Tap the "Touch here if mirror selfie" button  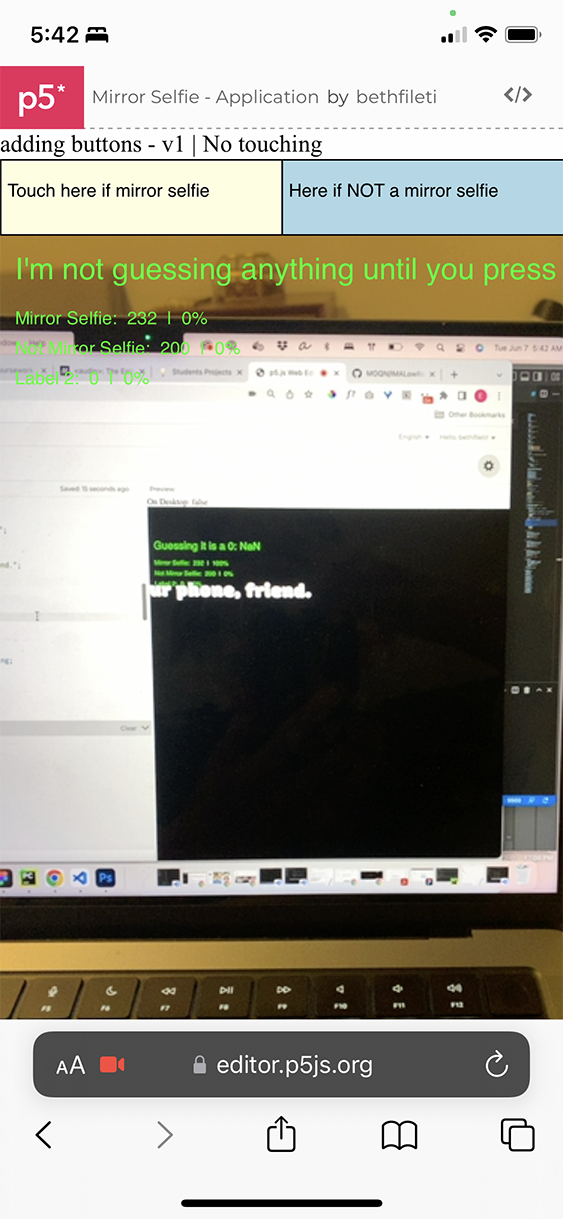click(x=141, y=197)
